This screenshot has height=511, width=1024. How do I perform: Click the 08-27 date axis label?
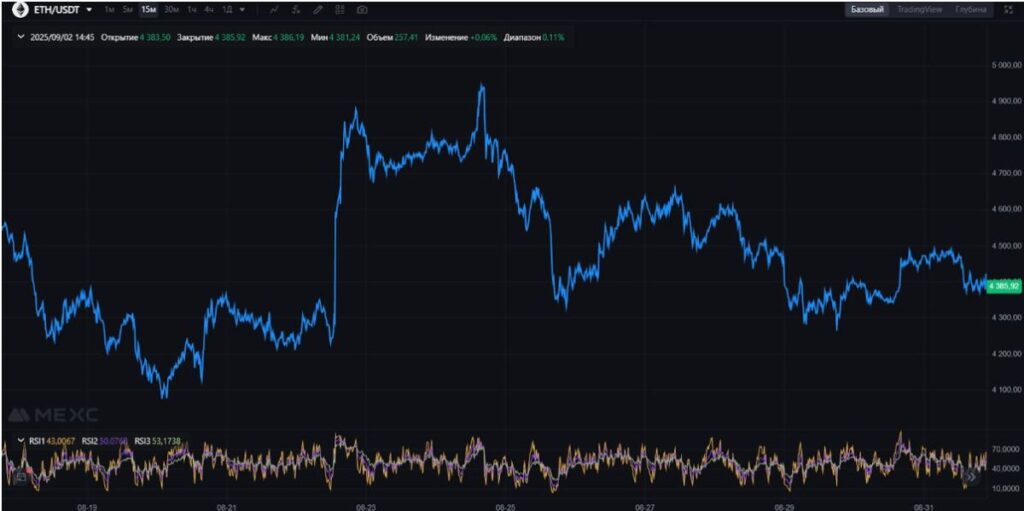coord(645,506)
